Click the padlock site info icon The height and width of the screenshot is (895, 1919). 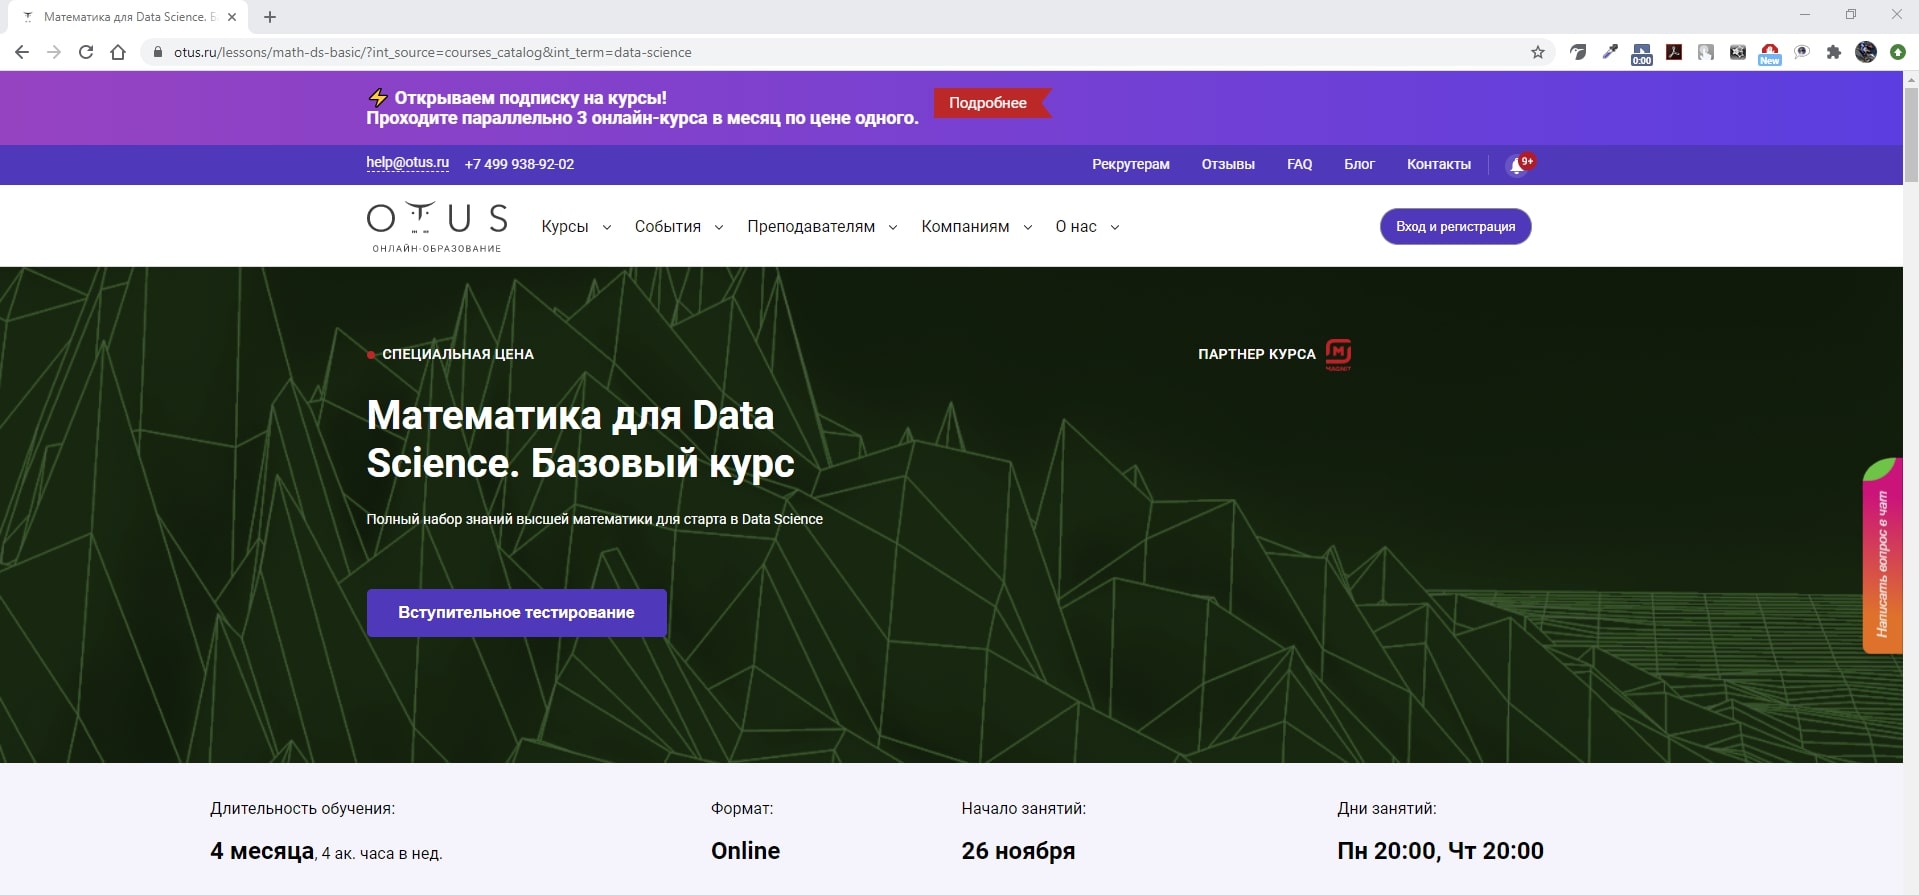tap(157, 52)
